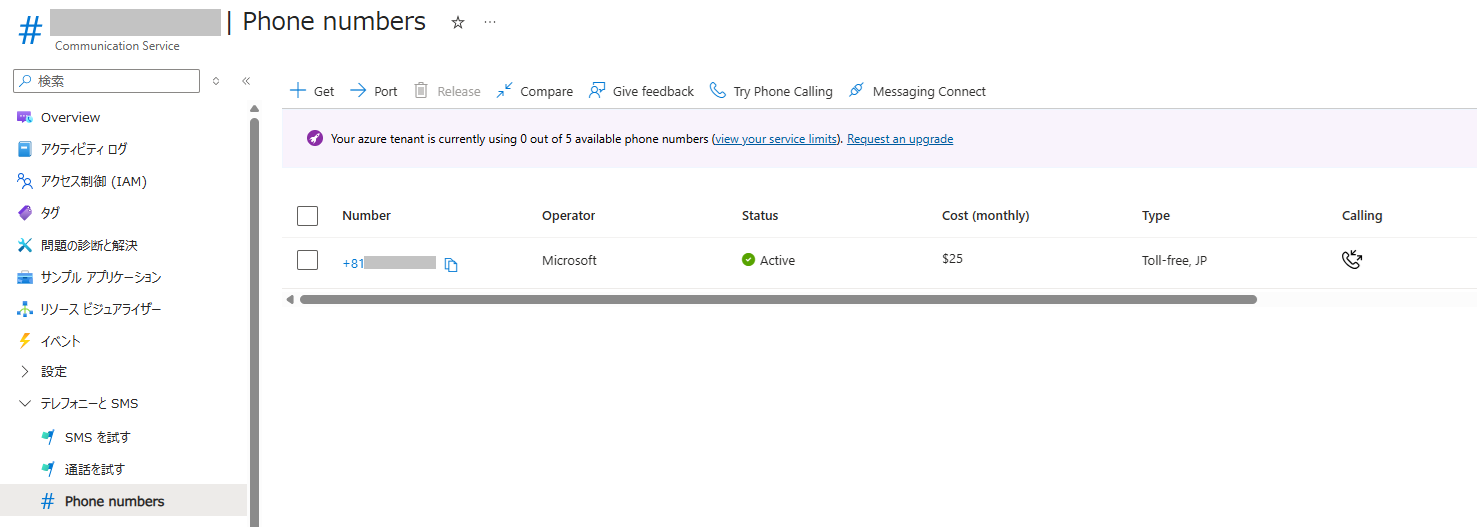Image resolution: width=1479 pixels, height=528 pixels.
Task: Favorite this page with the star icon
Action: pyautogui.click(x=458, y=23)
